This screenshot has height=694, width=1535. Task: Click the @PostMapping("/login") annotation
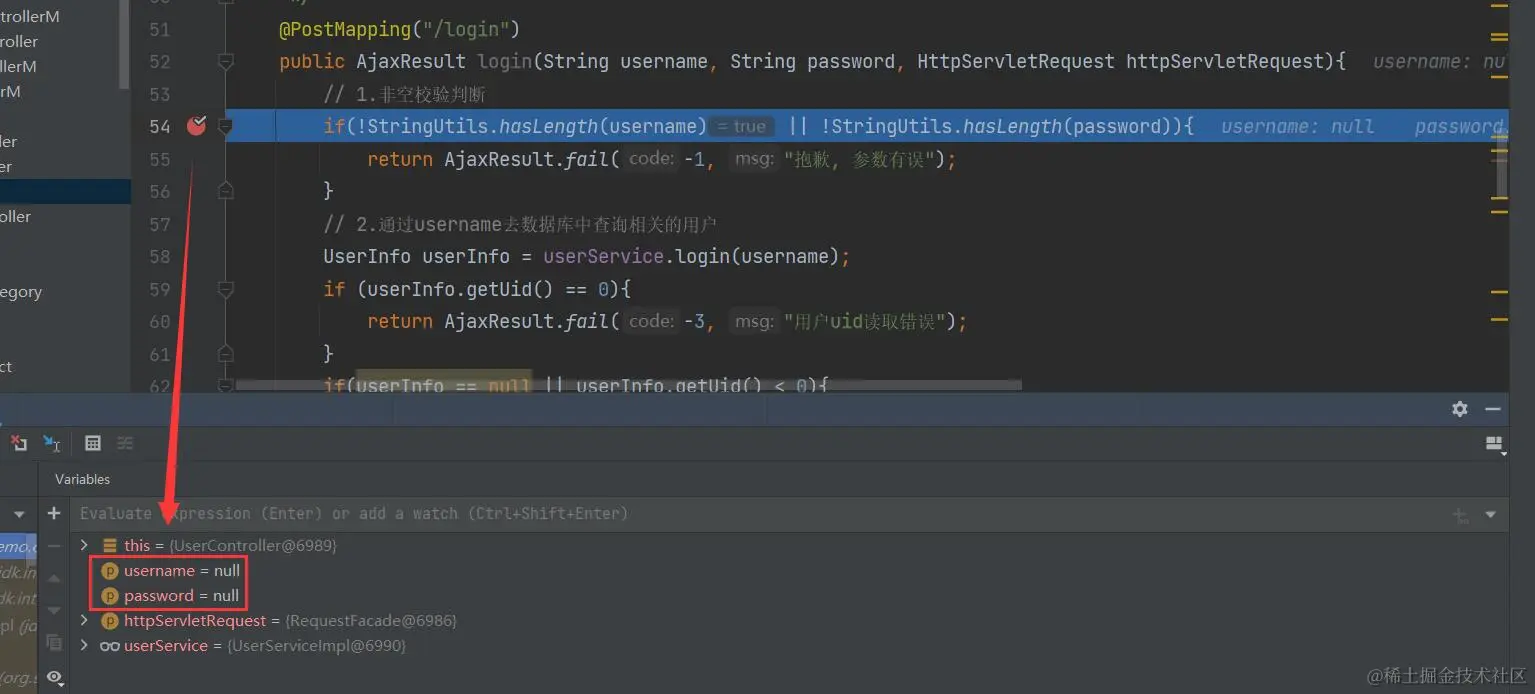pos(400,29)
